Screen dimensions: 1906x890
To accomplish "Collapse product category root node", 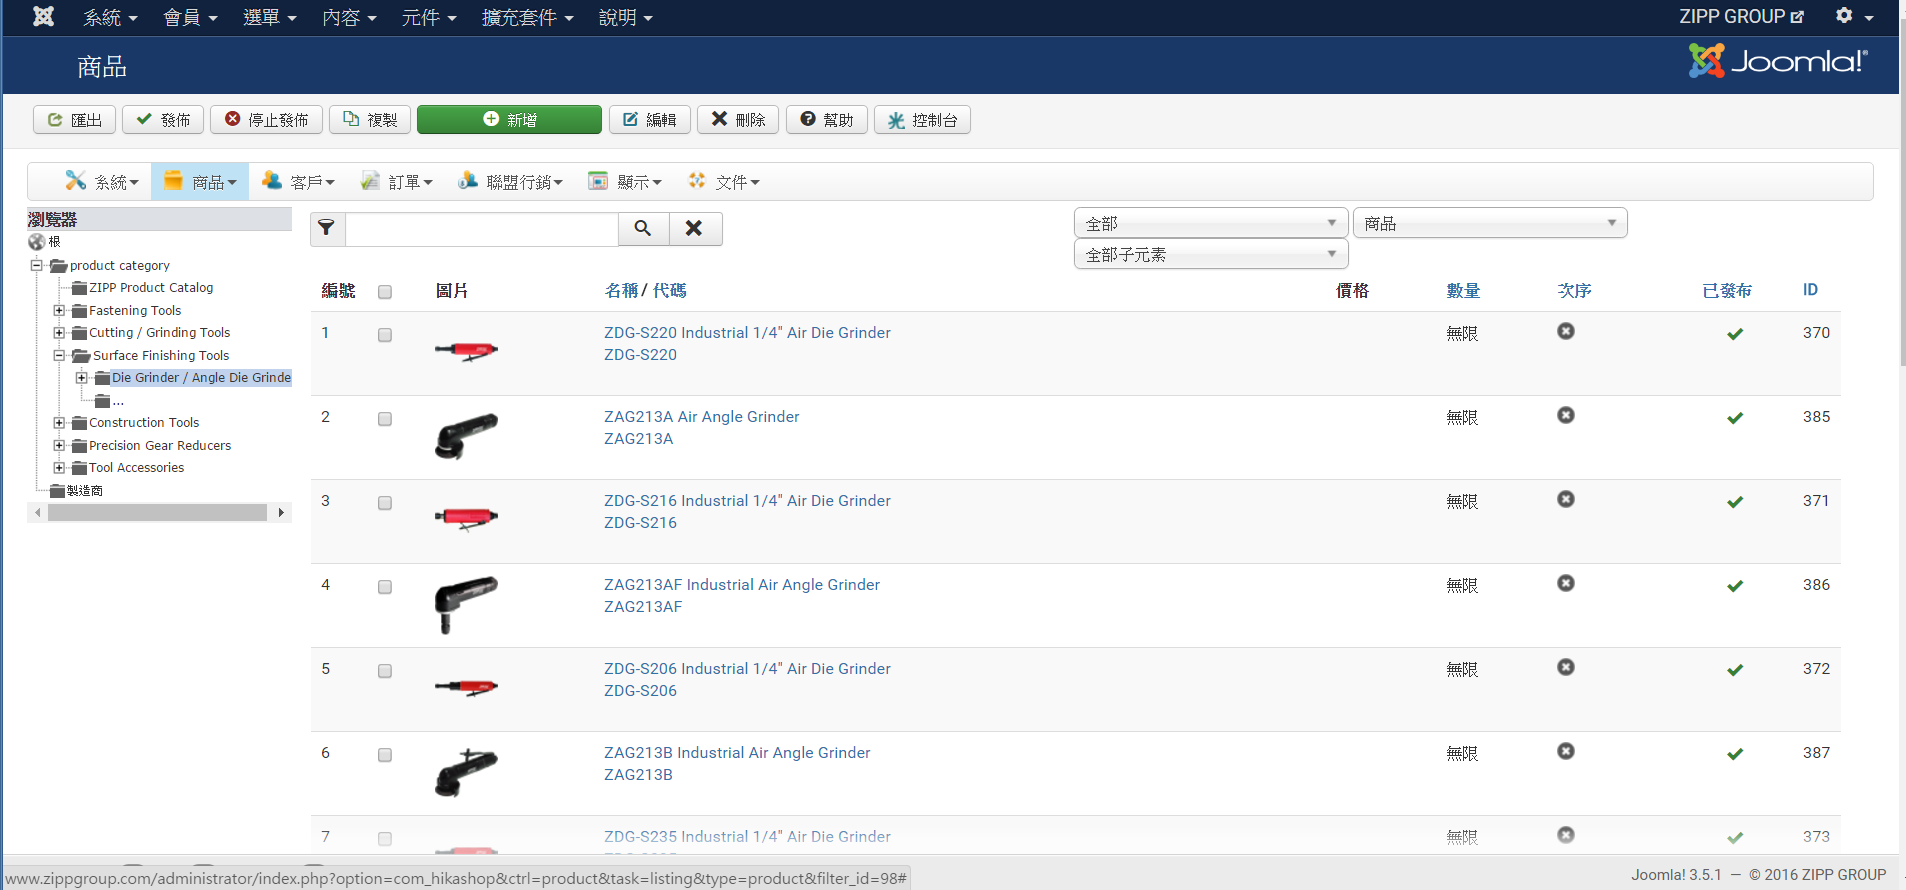I will [x=36, y=265].
